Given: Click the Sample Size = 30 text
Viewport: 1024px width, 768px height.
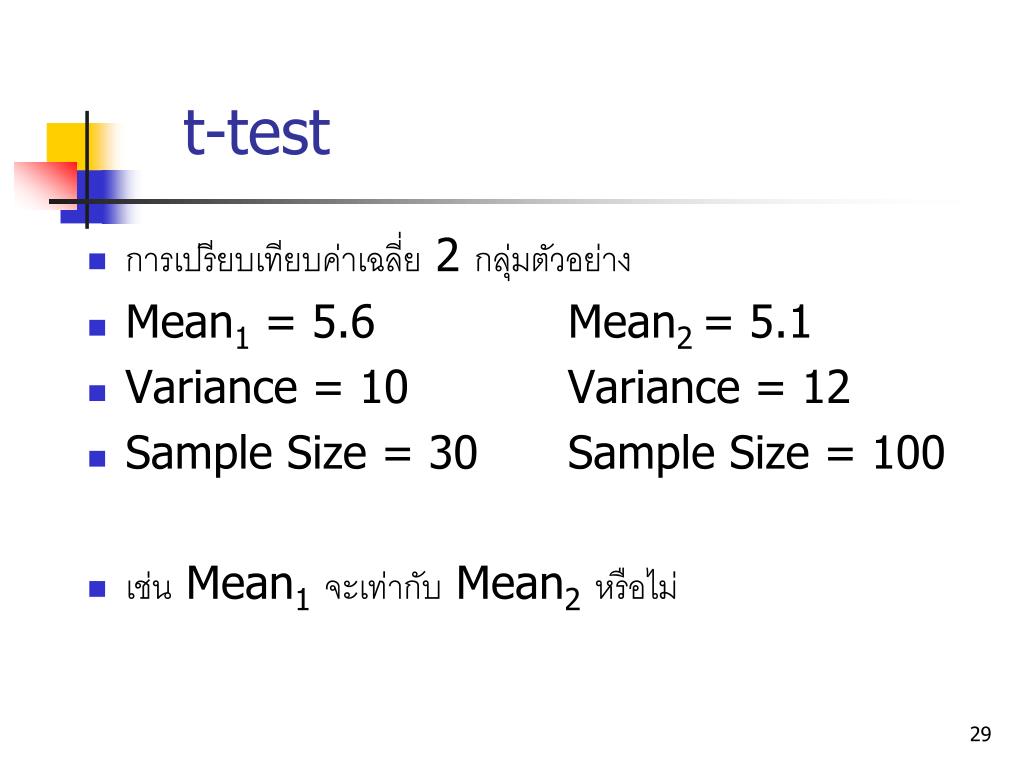Looking at the screenshot, I should [302, 454].
